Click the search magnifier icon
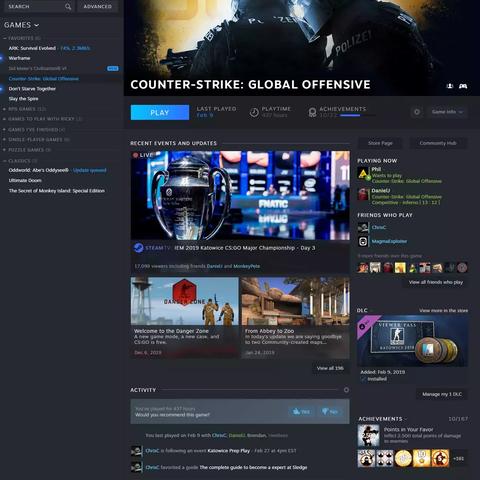Viewport: 480px width, 480px height. 68,6
